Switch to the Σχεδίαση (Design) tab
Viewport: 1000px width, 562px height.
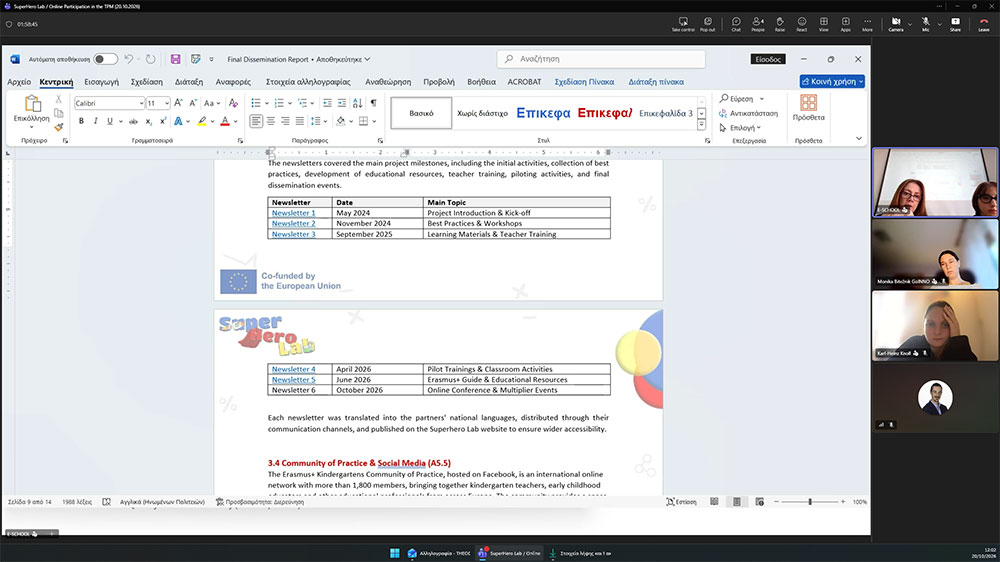147,82
